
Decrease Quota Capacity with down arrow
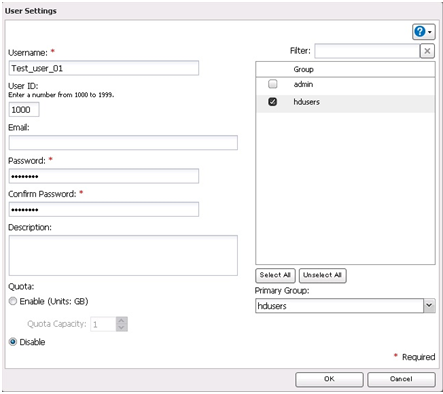tap(121, 328)
